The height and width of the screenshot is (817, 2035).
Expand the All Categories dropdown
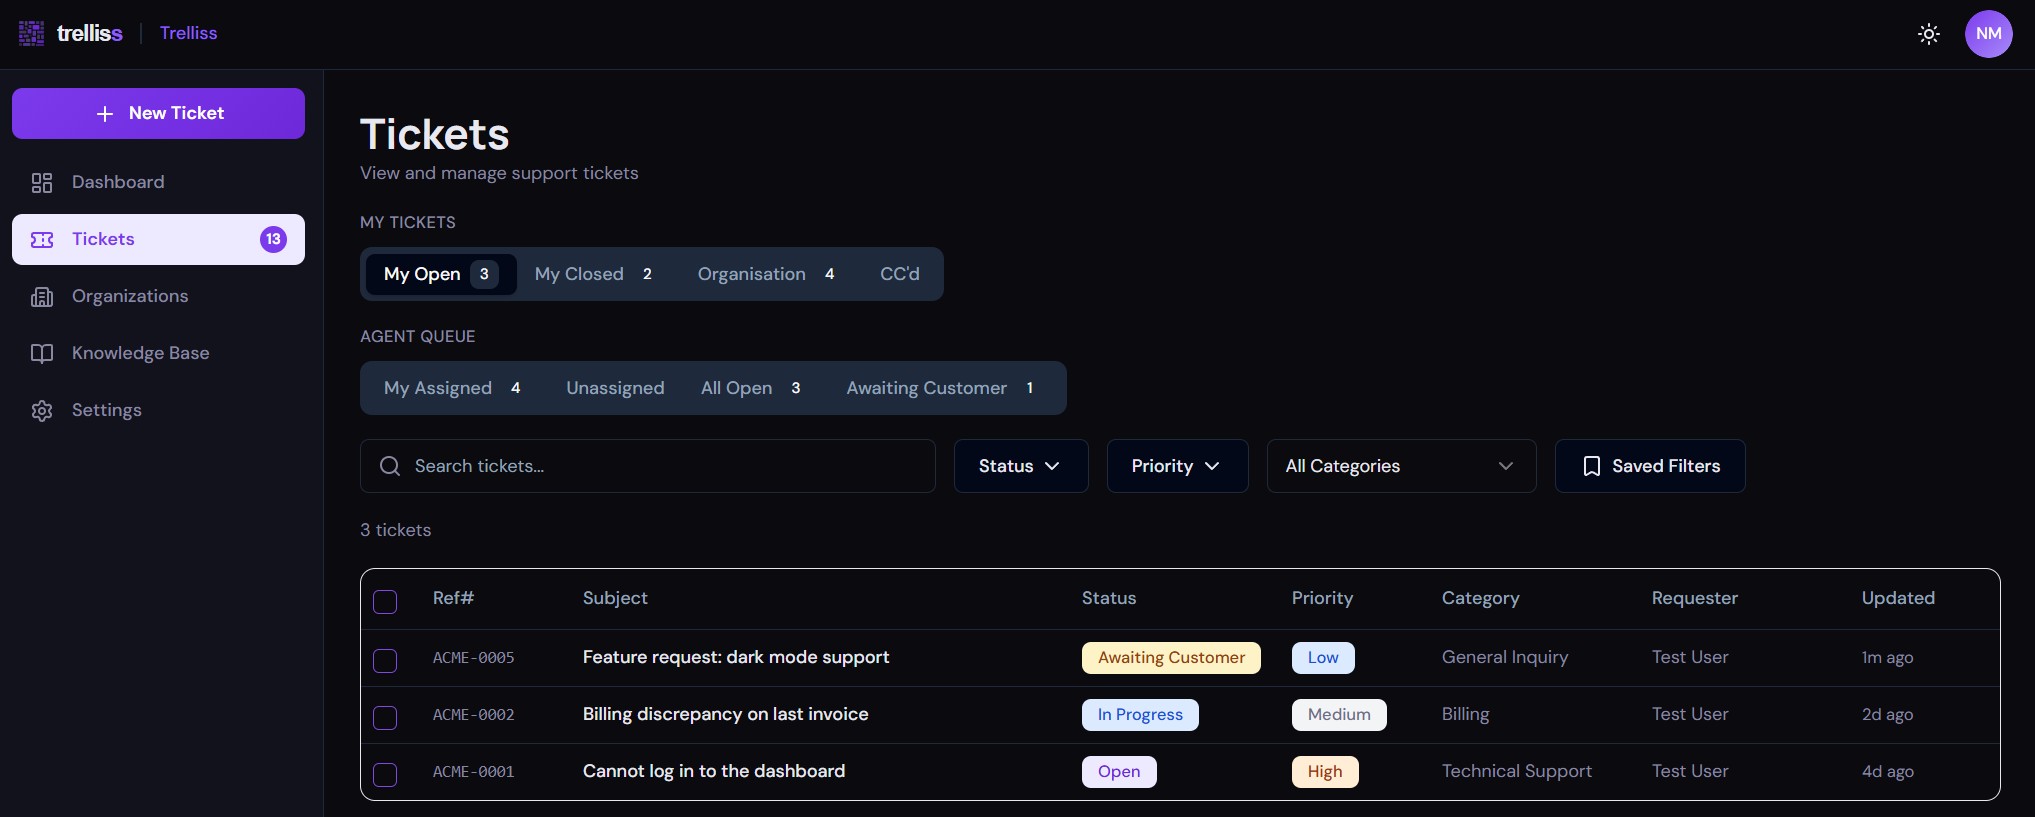1400,466
